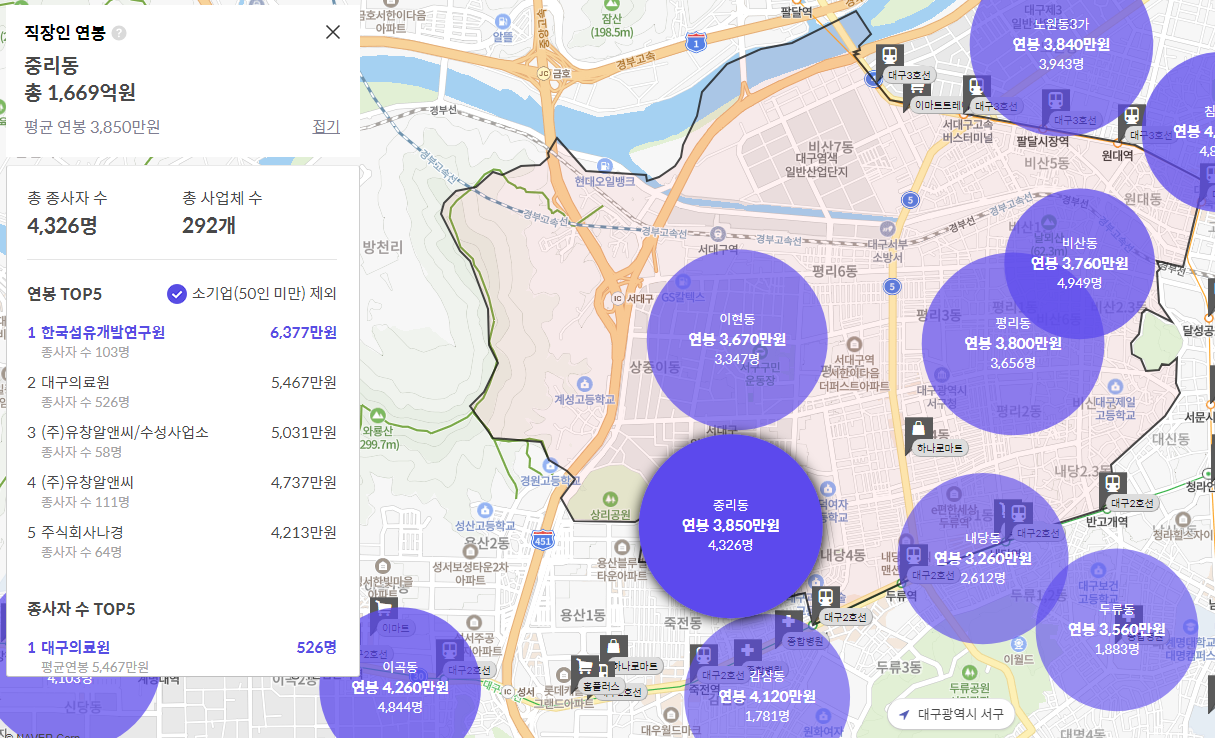
Task: Select 5 주식회사나경 row
Action: (182, 541)
